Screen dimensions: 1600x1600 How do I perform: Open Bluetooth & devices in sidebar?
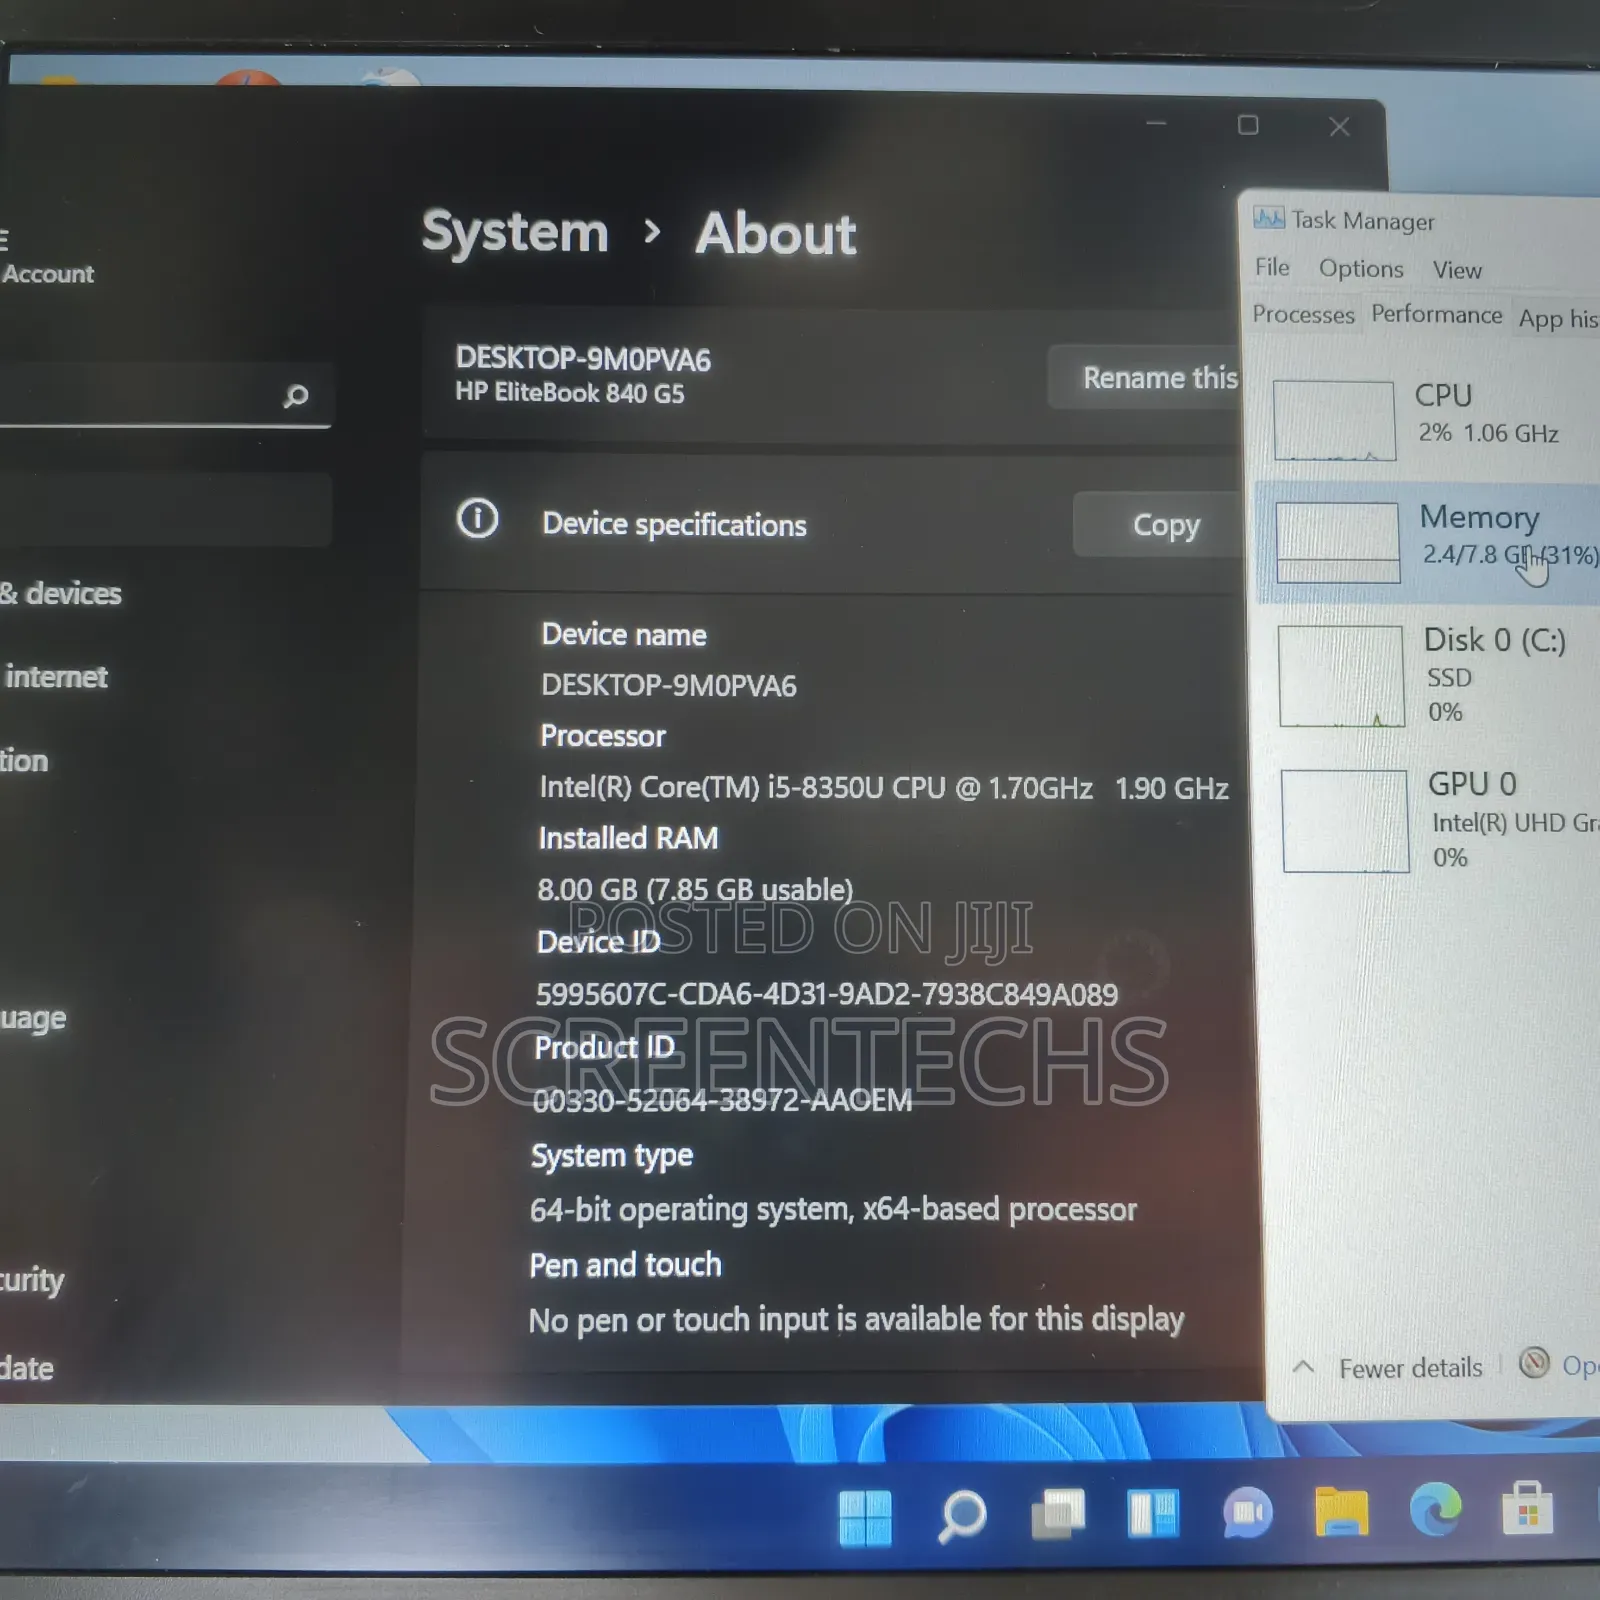click(60, 593)
